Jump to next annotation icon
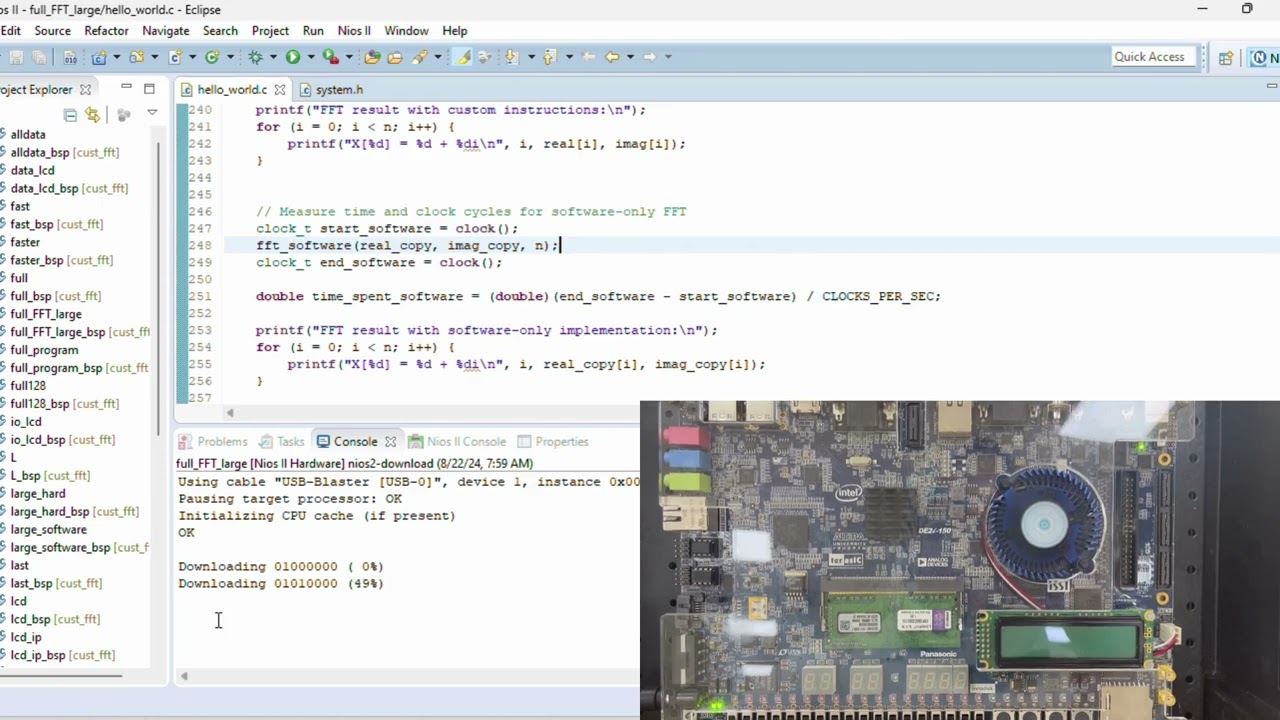Screen dimensions: 1280x720 (x=512, y=57)
